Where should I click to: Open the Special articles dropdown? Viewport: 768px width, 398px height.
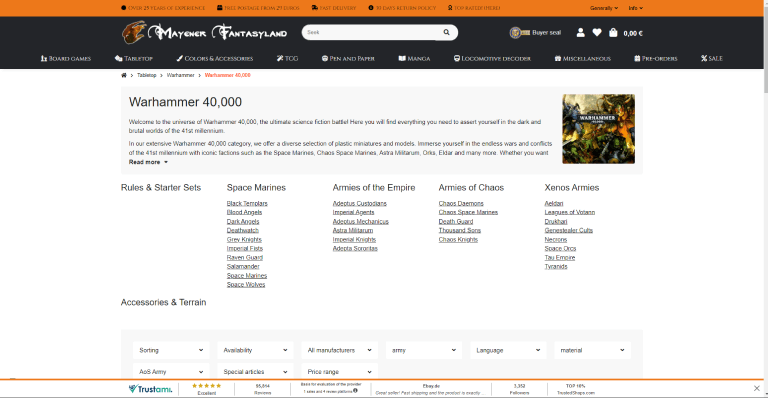255,372
